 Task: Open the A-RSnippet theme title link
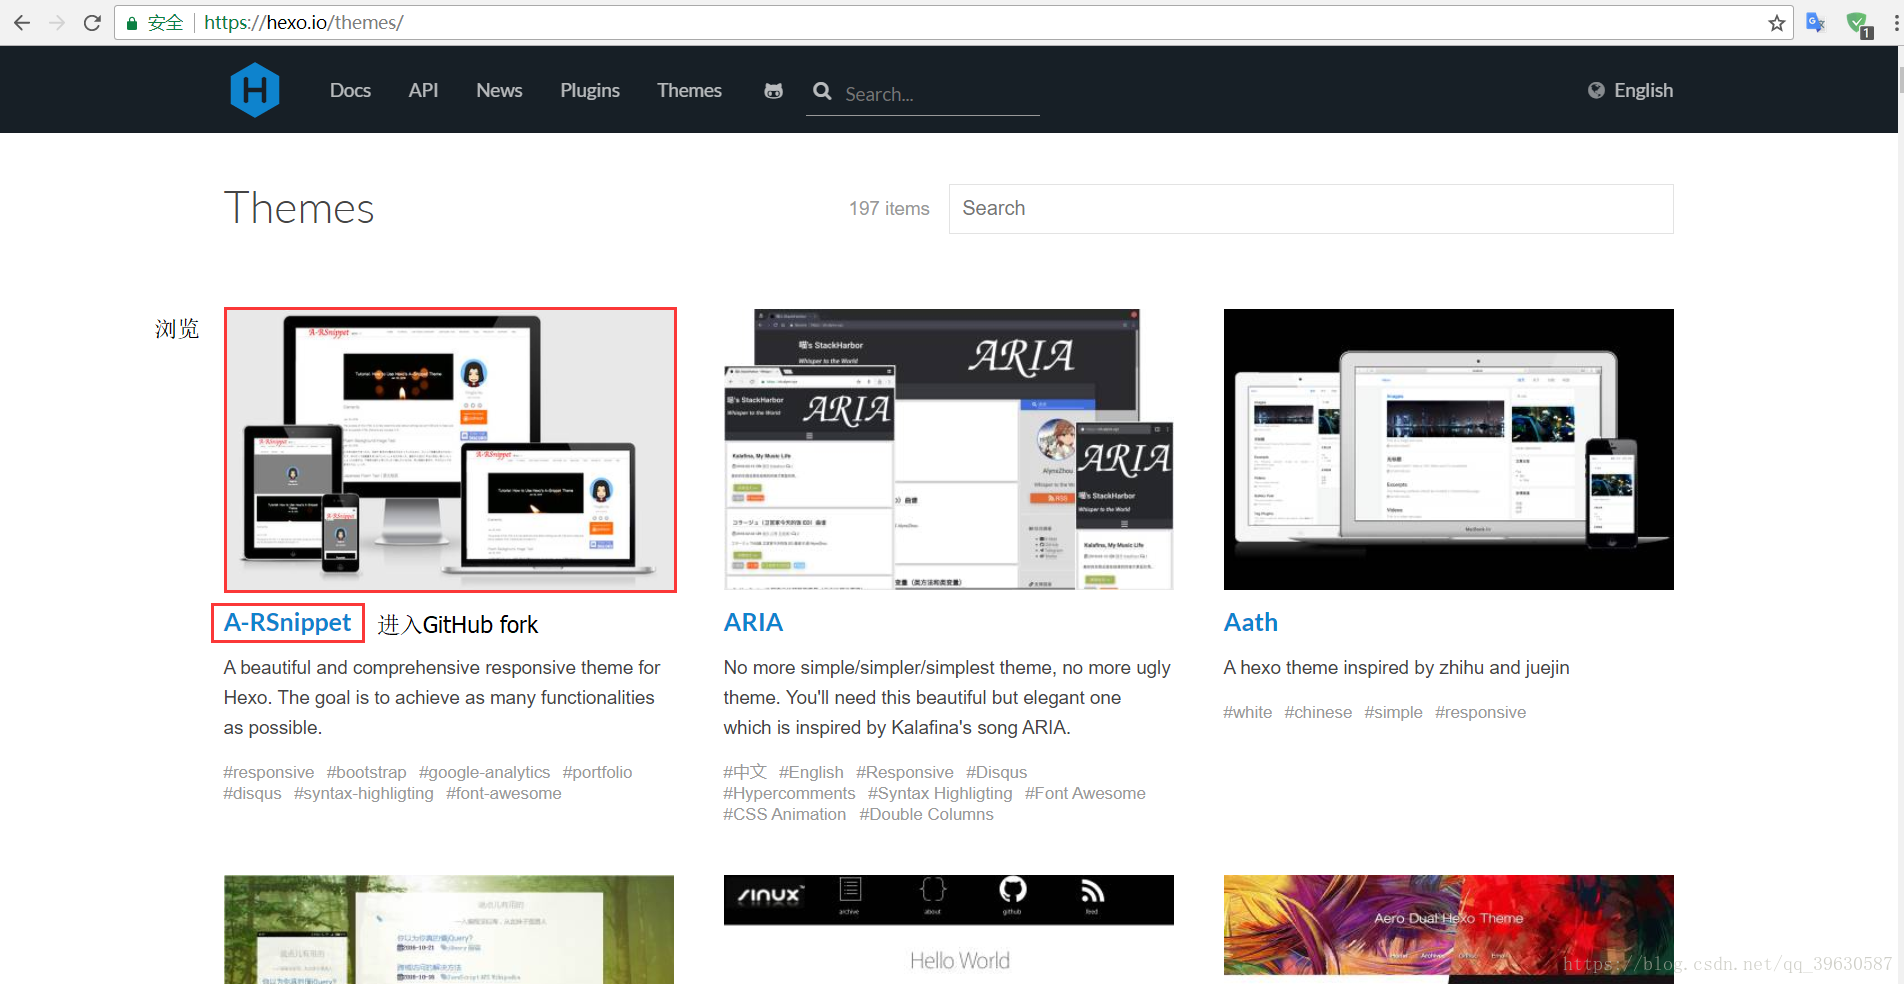tap(288, 623)
